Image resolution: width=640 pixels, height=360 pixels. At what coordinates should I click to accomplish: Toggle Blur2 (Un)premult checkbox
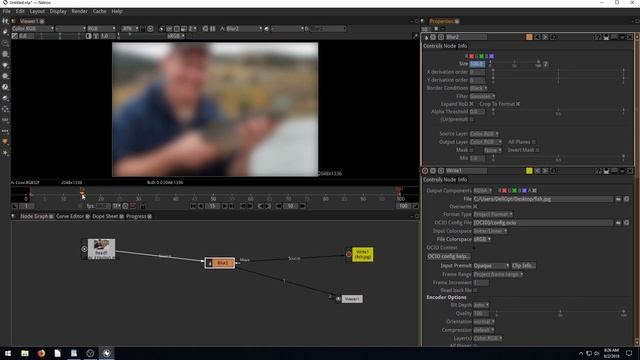472,120
